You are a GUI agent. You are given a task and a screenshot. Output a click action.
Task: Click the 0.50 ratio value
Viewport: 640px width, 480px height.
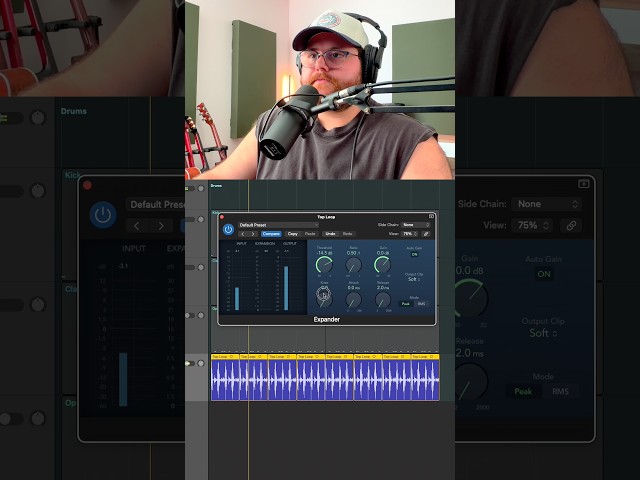[353, 253]
